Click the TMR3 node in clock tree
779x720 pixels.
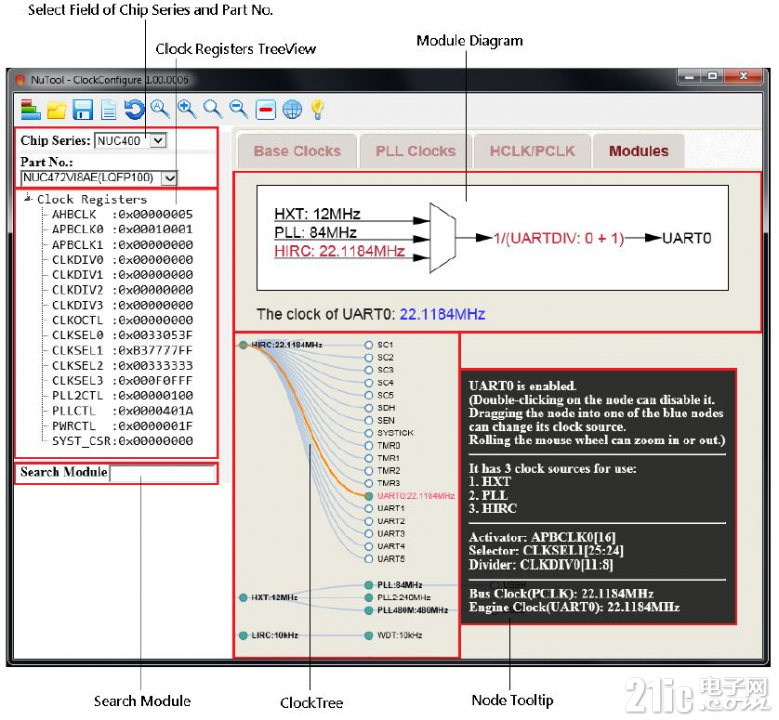pos(369,483)
